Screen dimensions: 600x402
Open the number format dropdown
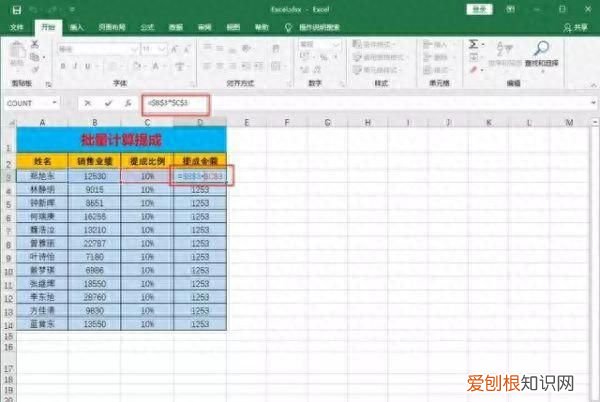click(337, 45)
